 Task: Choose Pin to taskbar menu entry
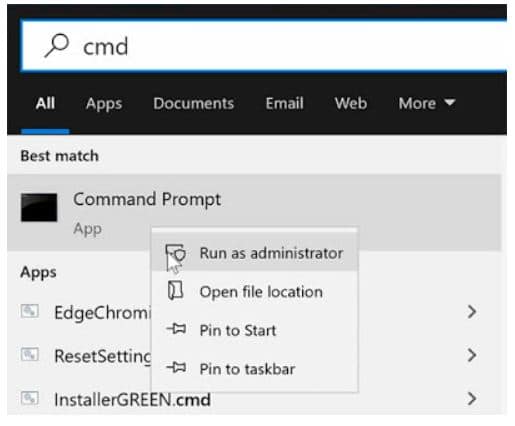[255, 369]
